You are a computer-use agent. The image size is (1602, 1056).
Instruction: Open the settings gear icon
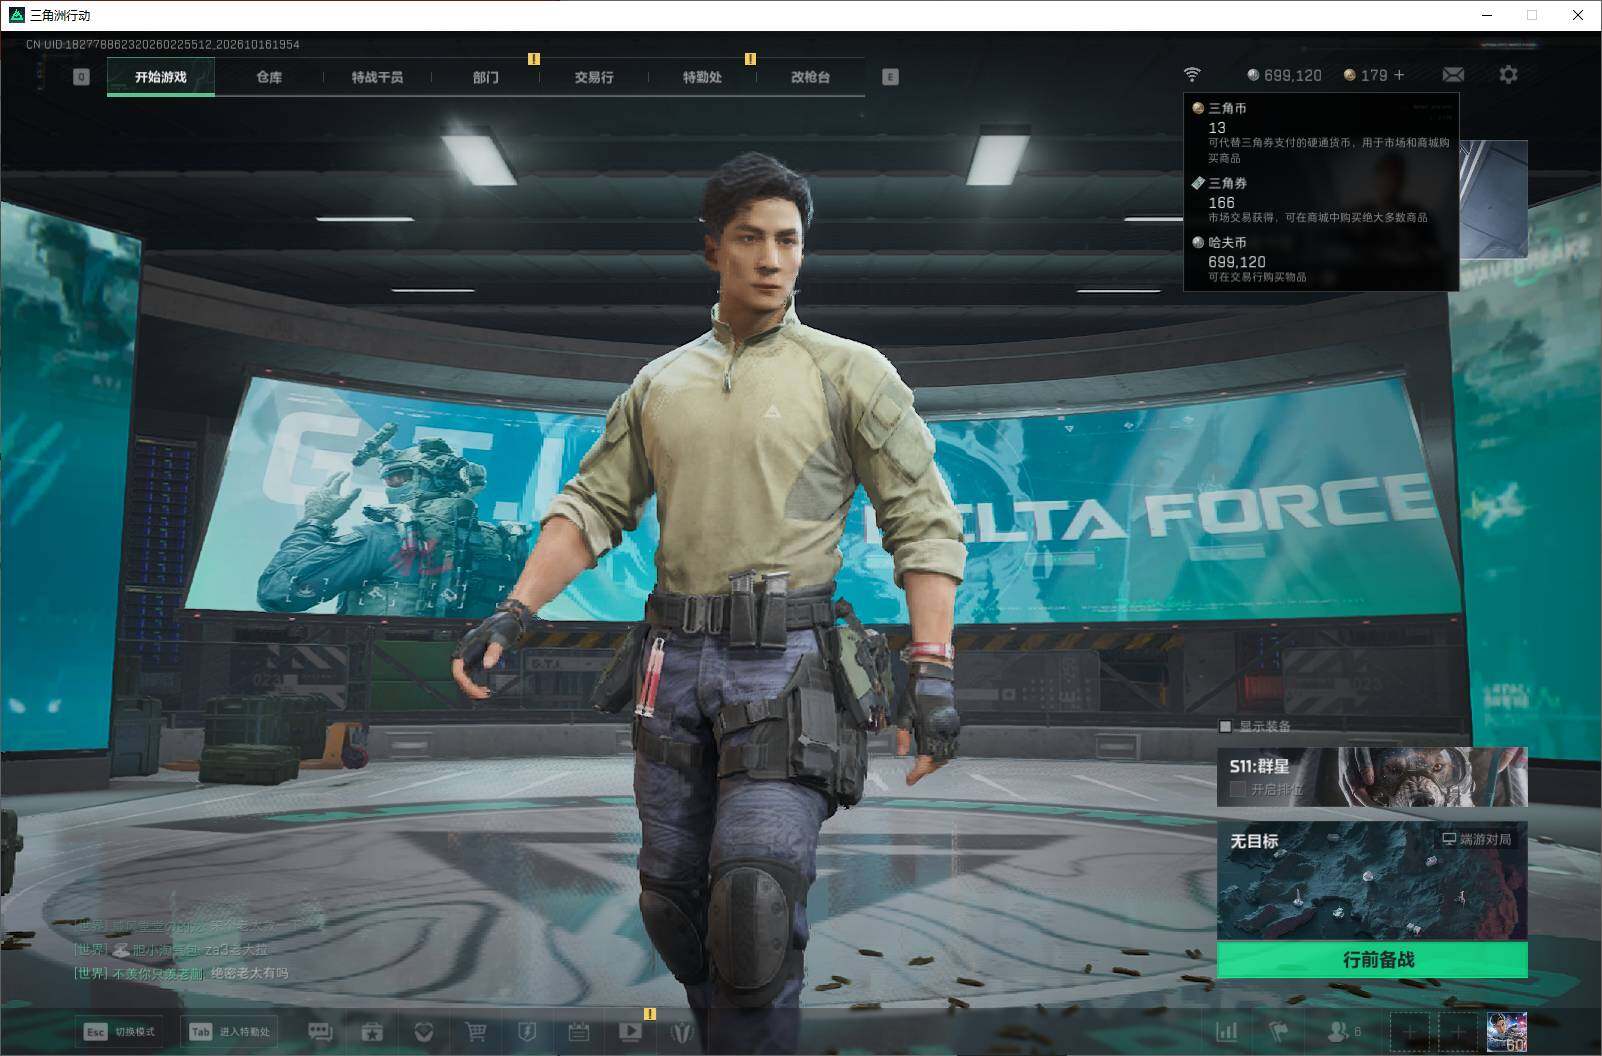point(1508,75)
